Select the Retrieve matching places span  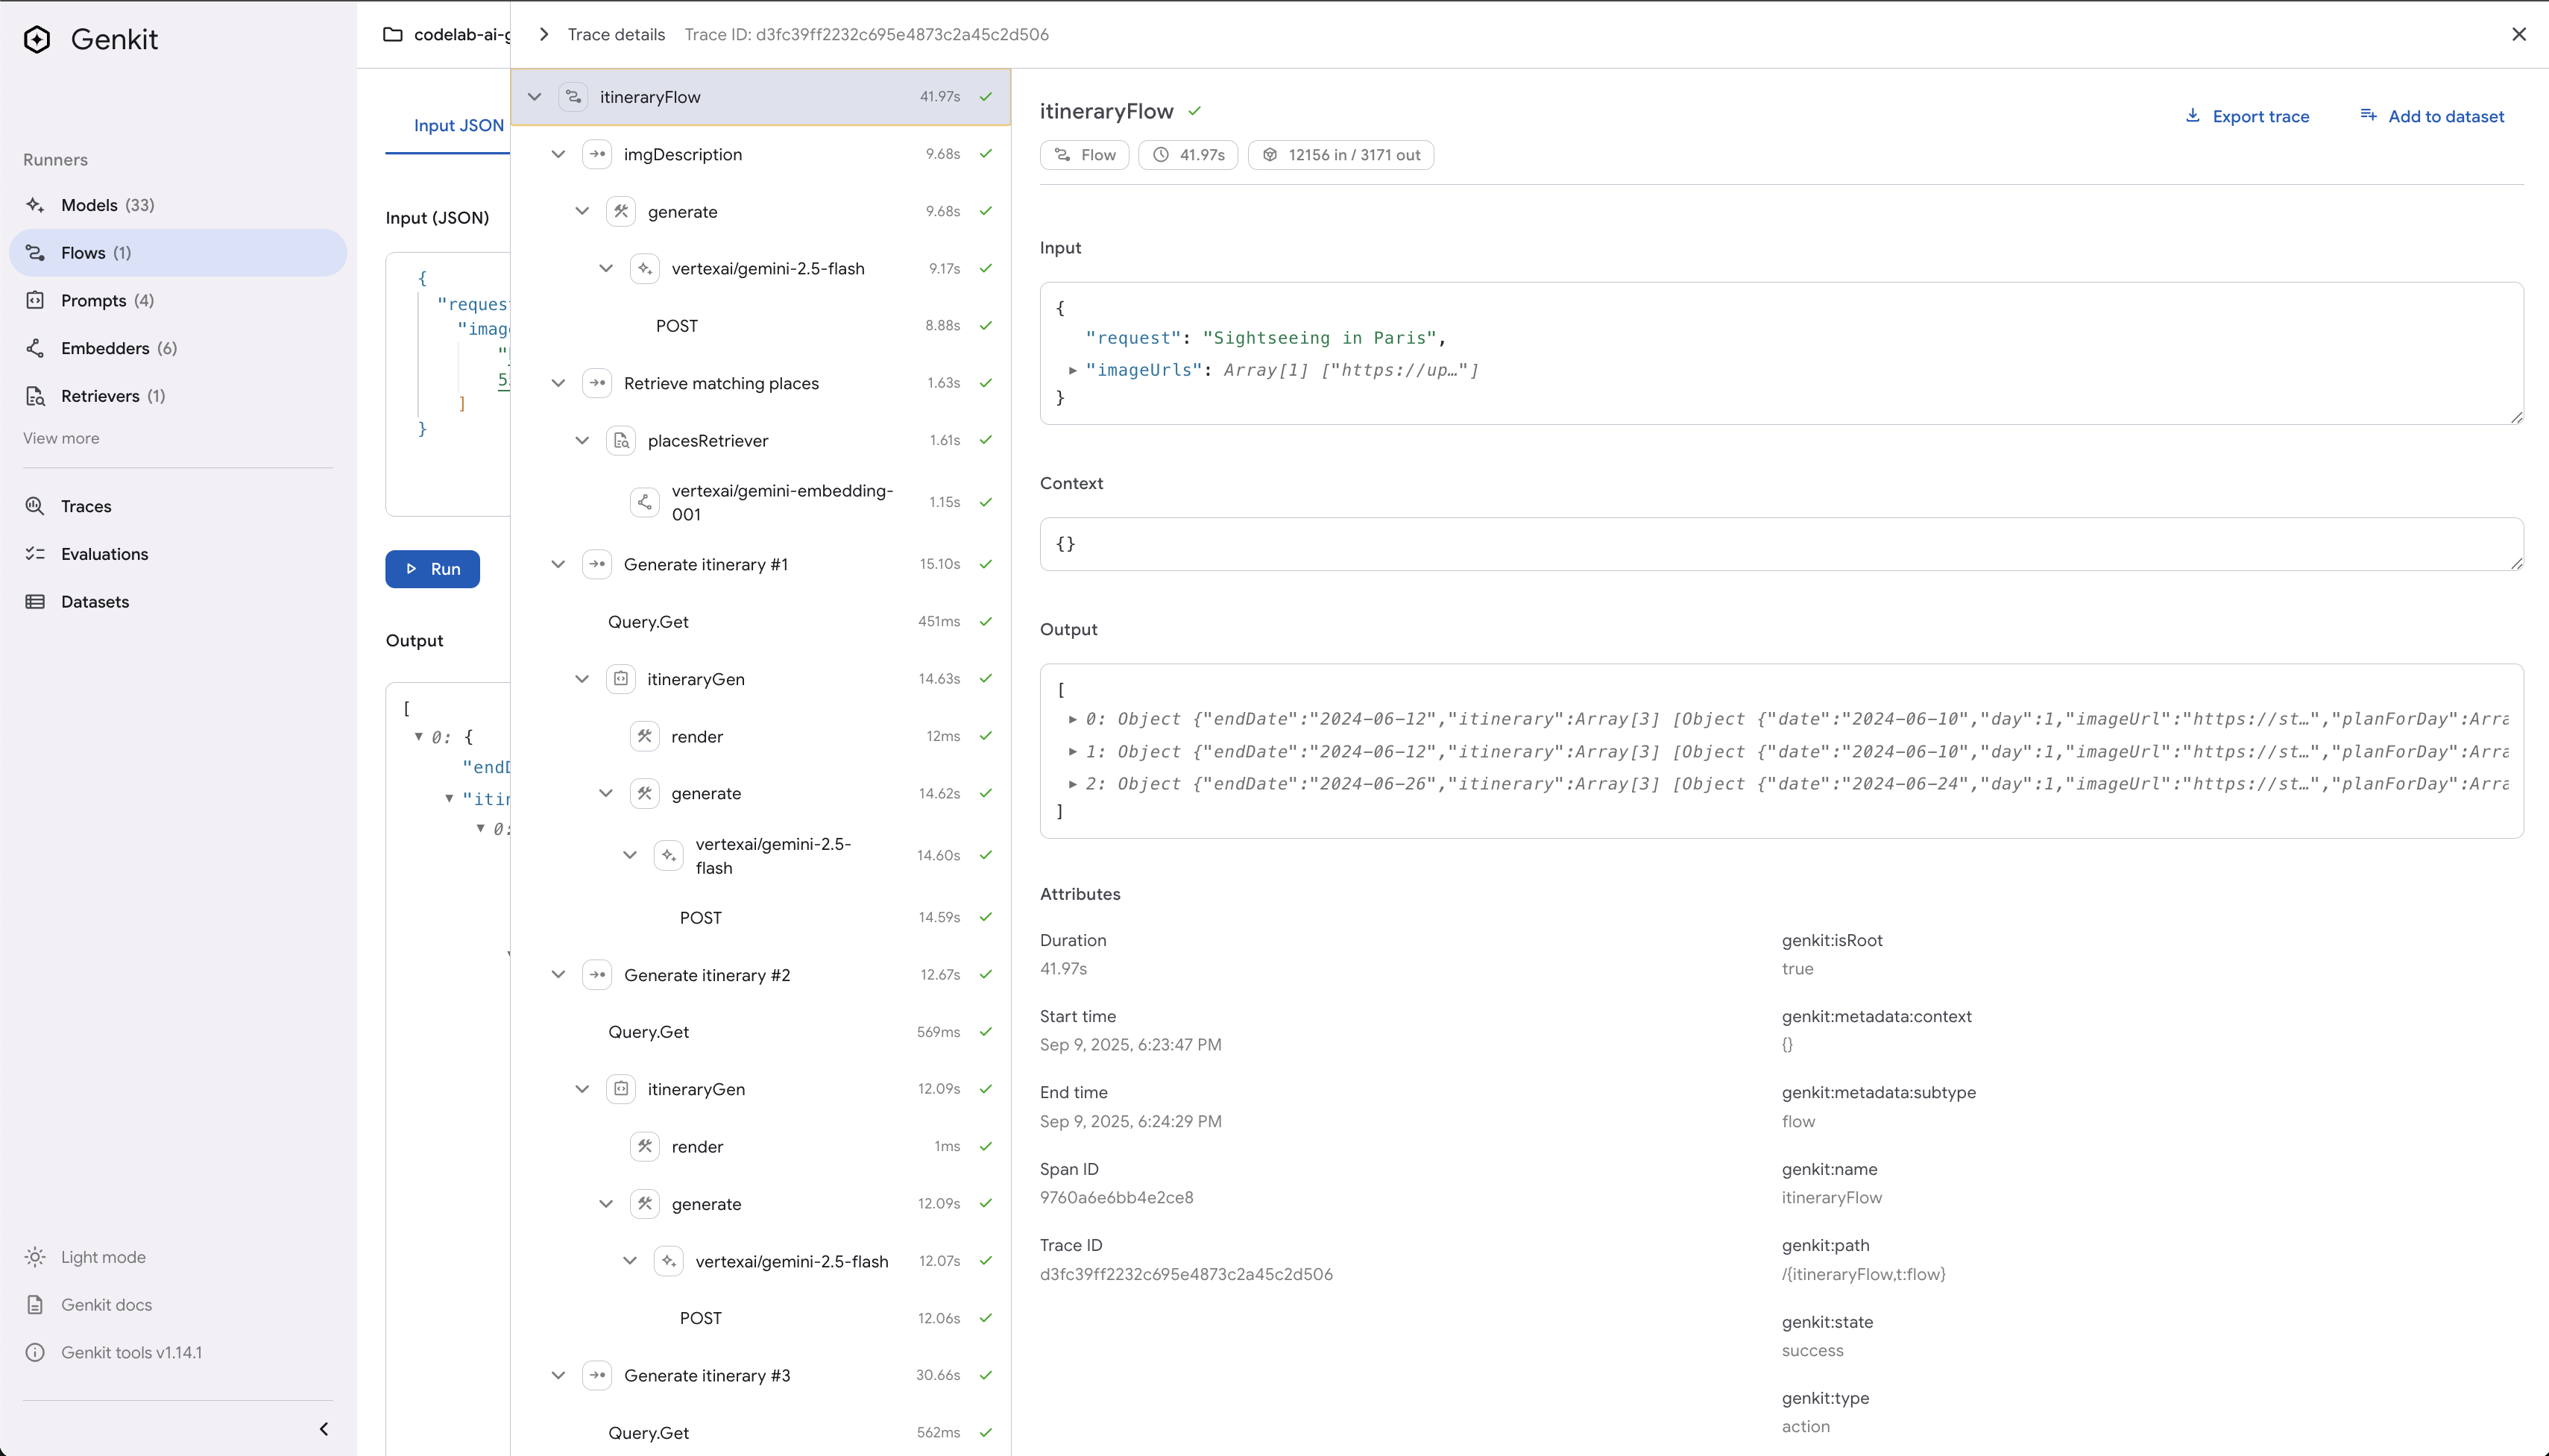click(x=720, y=383)
